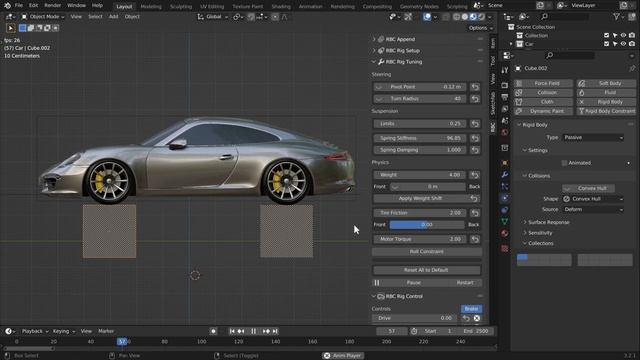The image size is (640, 360).
Task: Add Soft Body physics
Action: click(607, 83)
